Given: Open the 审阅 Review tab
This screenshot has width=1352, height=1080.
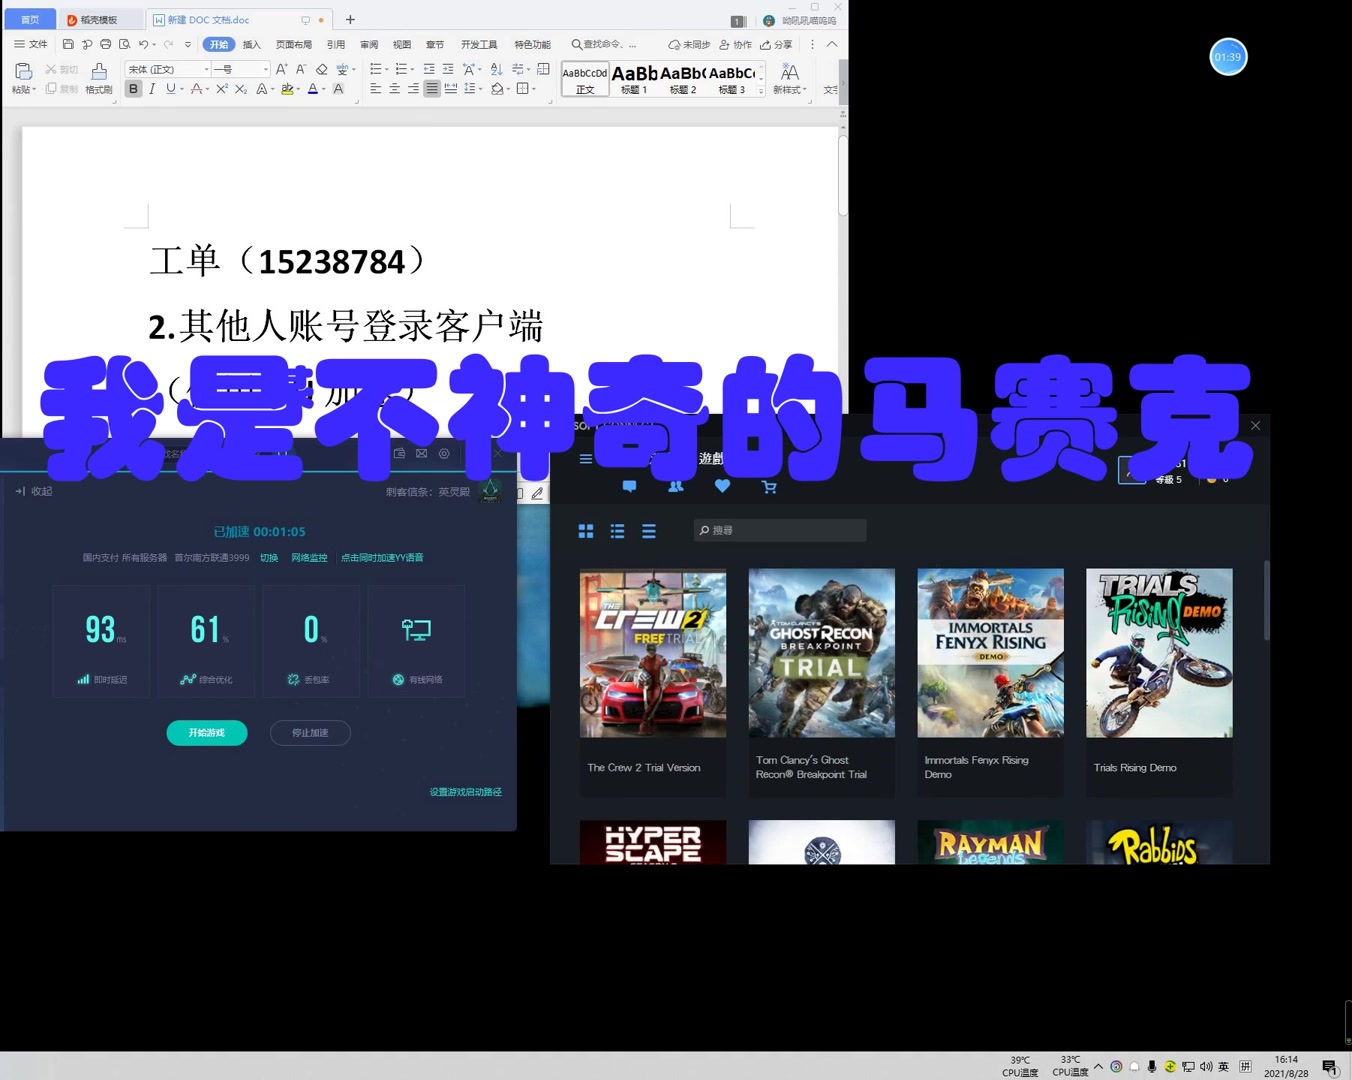Looking at the screenshot, I should pos(369,44).
